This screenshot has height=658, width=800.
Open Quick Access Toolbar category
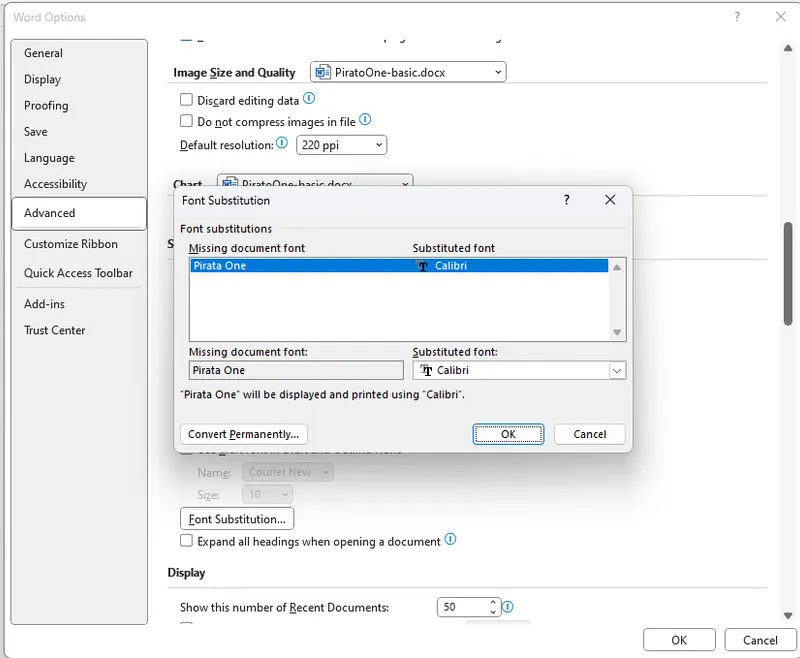click(78, 273)
